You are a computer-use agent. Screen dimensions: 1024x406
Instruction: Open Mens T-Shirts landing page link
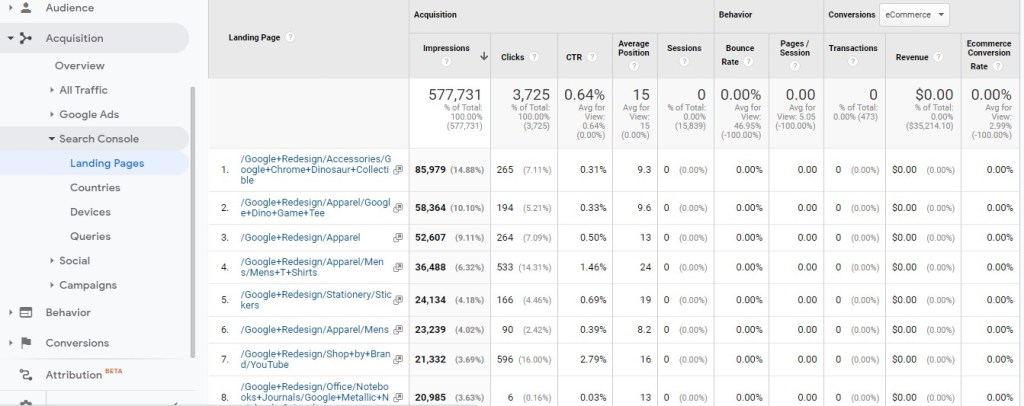pos(312,267)
